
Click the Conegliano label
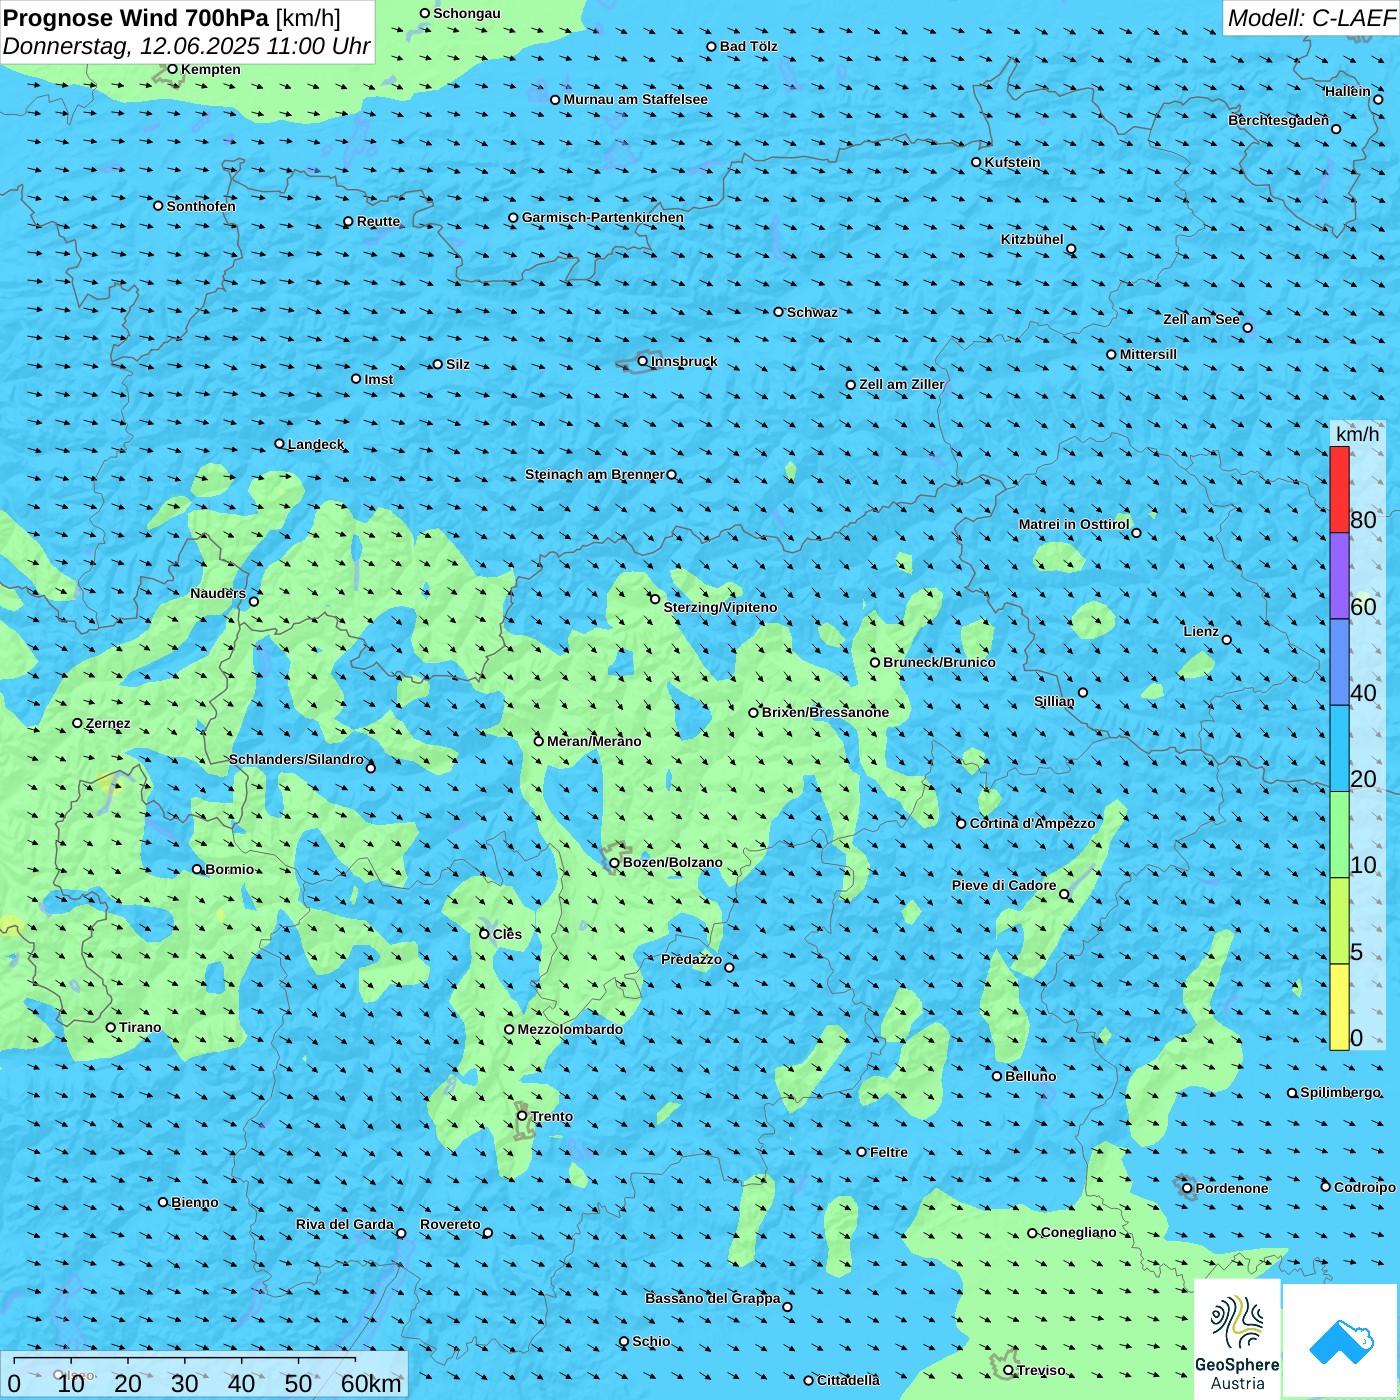(x=1078, y=1232)
